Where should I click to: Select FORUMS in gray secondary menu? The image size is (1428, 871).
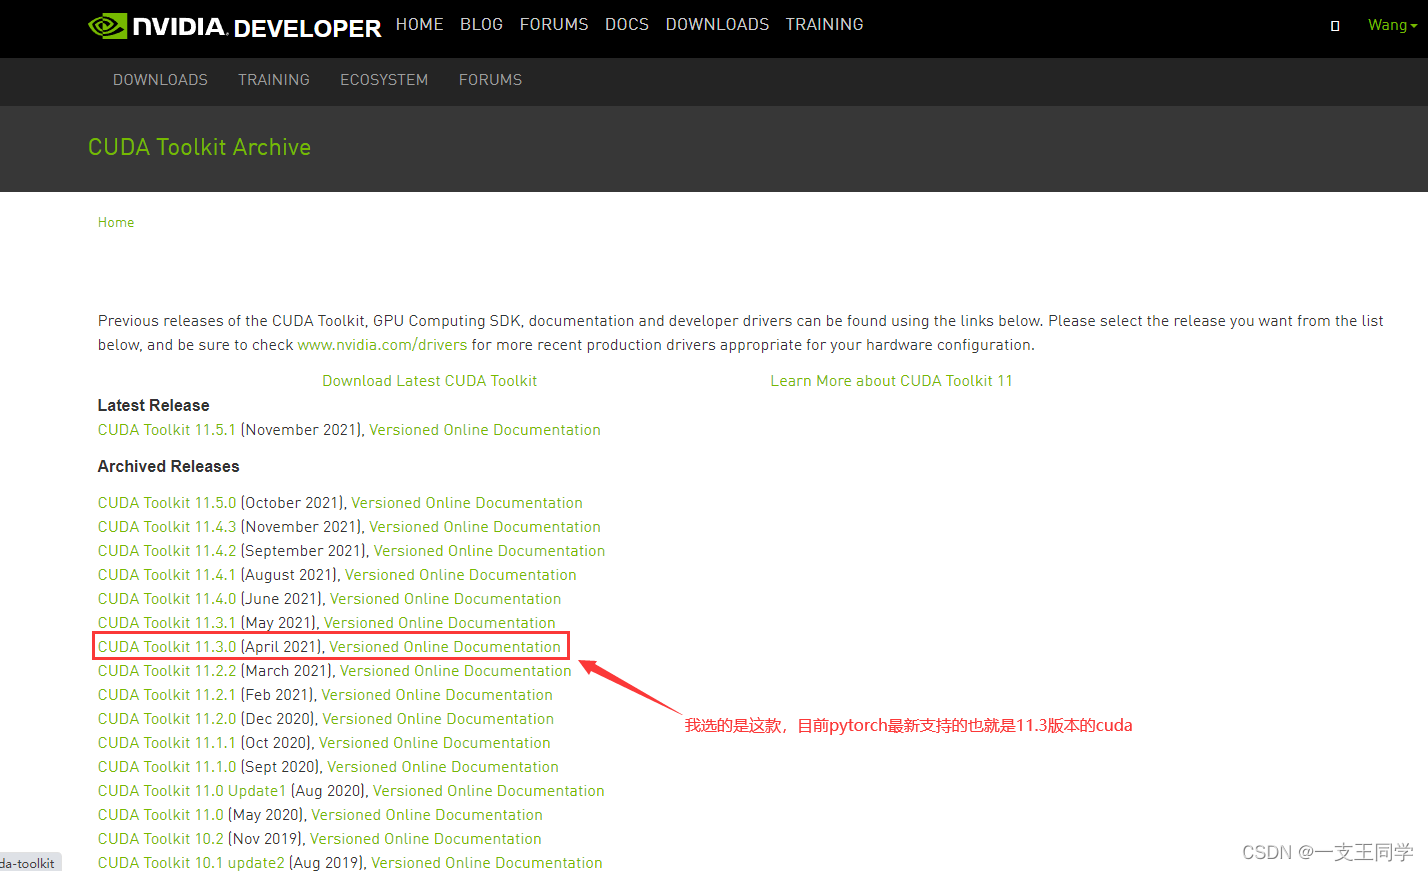[x=490, y=80]
